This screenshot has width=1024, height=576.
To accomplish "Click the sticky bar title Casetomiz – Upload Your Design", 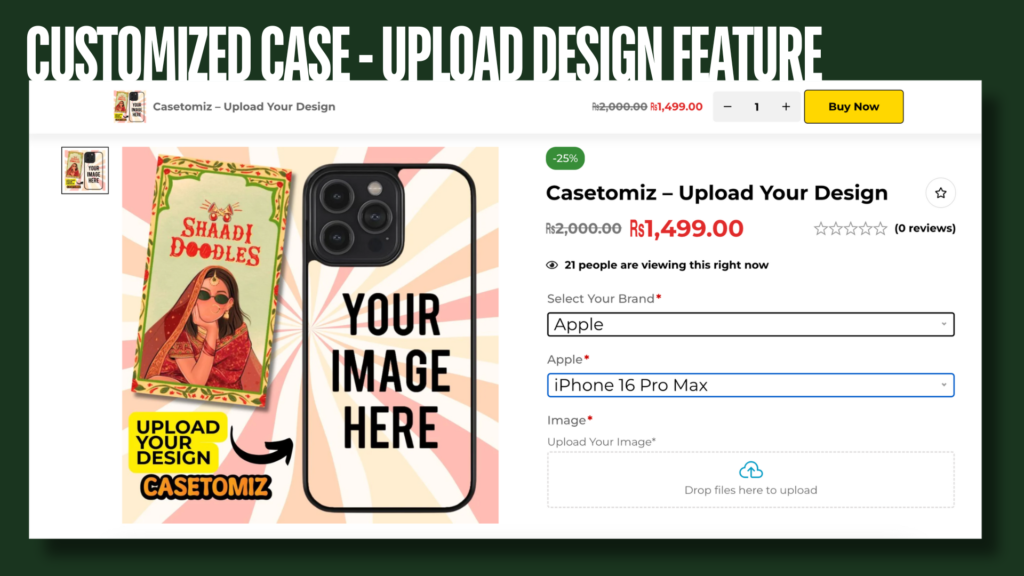I will click(x=244, y=106).
